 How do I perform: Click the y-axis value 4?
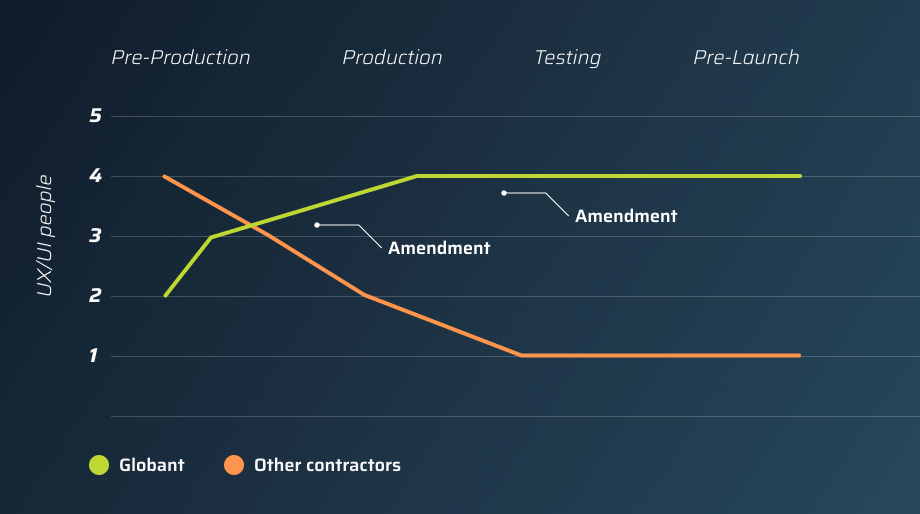tap(96, 177)
